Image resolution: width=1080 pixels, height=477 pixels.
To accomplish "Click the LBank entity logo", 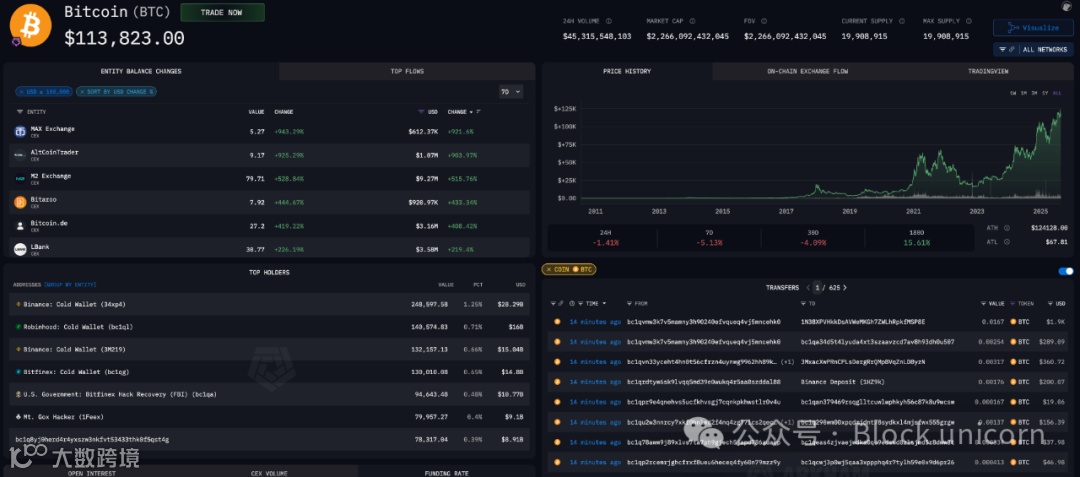I will (20, 249).
